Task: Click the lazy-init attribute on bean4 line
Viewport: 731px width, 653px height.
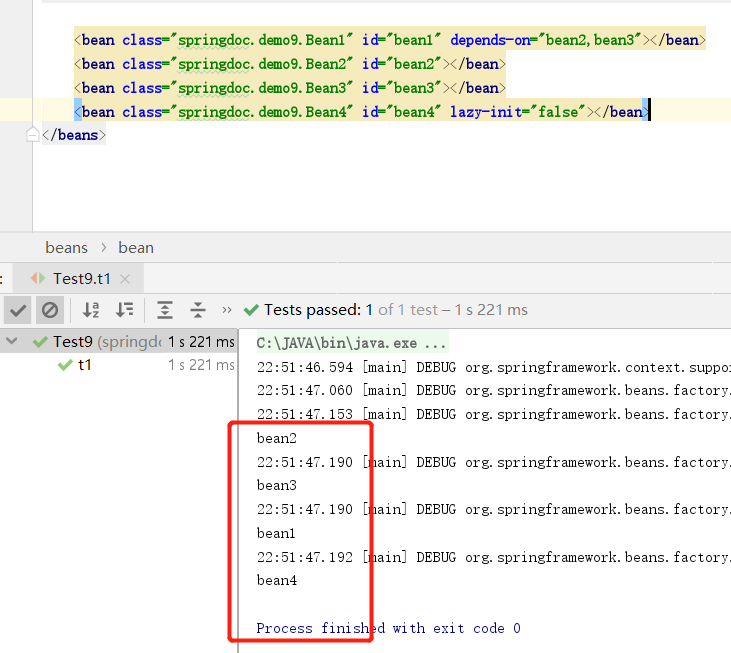Action: [517, 112]
